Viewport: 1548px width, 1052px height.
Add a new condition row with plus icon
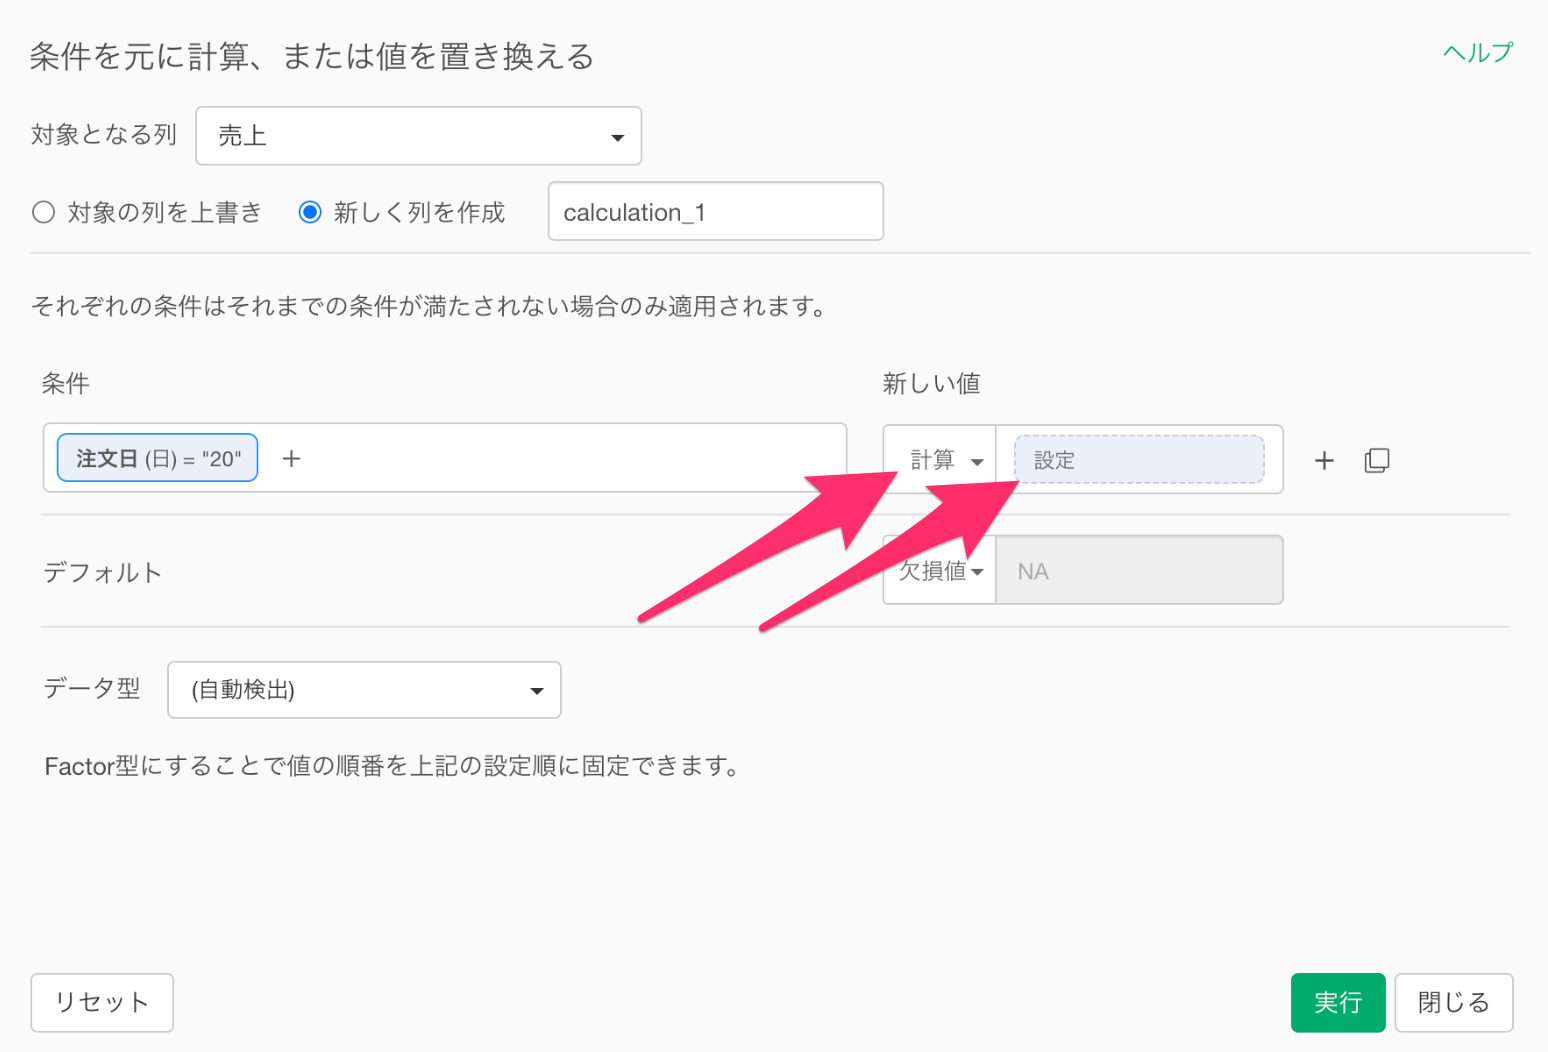(1324, 460)
